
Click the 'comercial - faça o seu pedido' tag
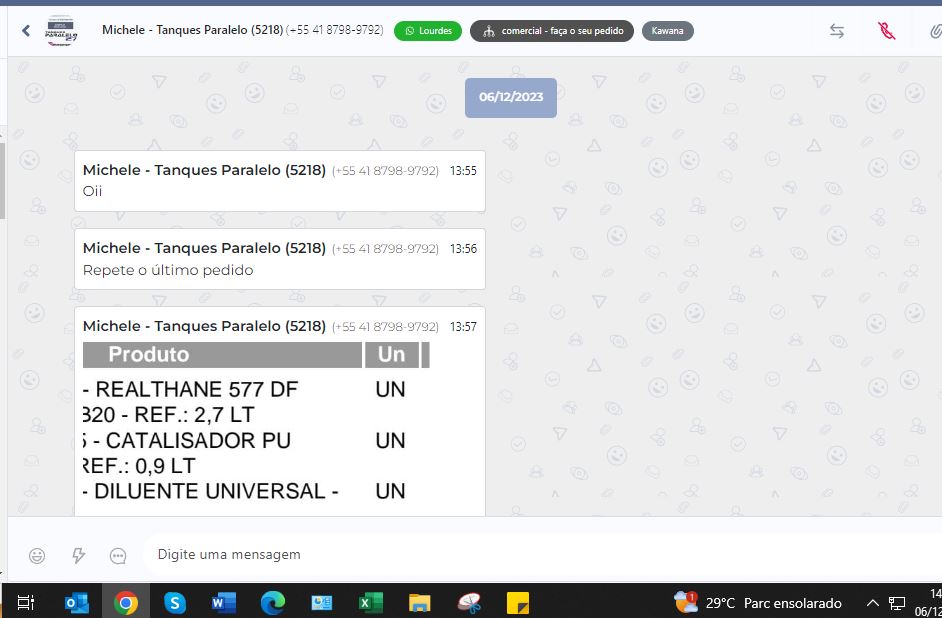tap(552, 31)
